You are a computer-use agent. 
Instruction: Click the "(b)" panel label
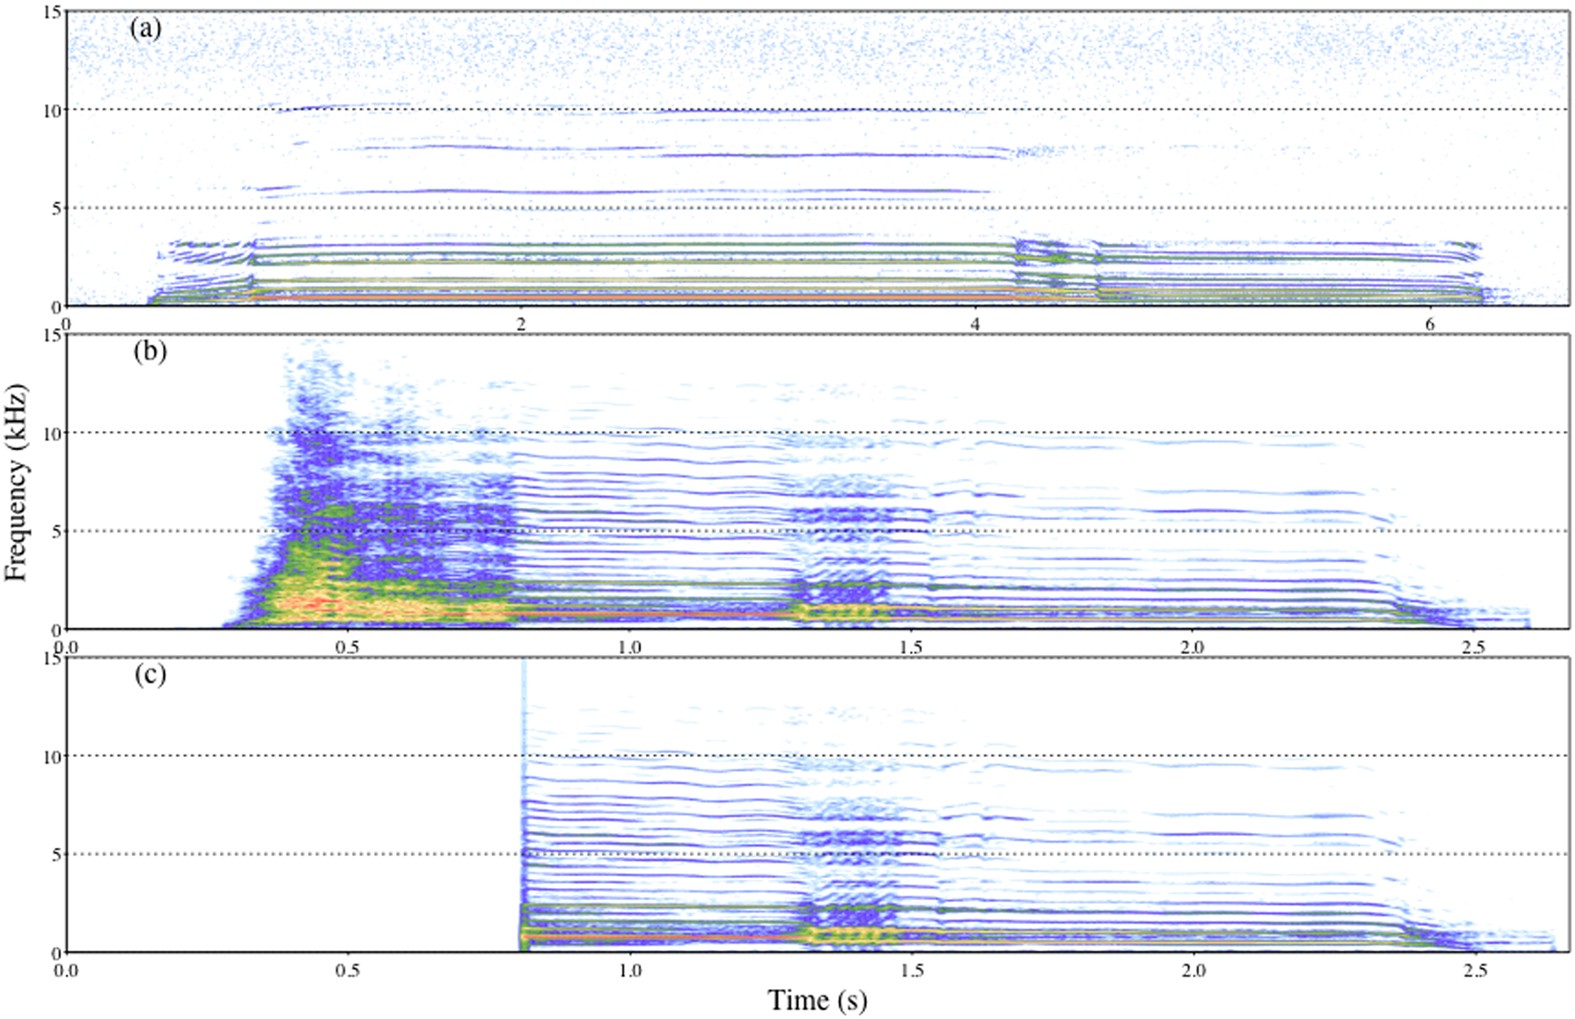coord(150,351)
